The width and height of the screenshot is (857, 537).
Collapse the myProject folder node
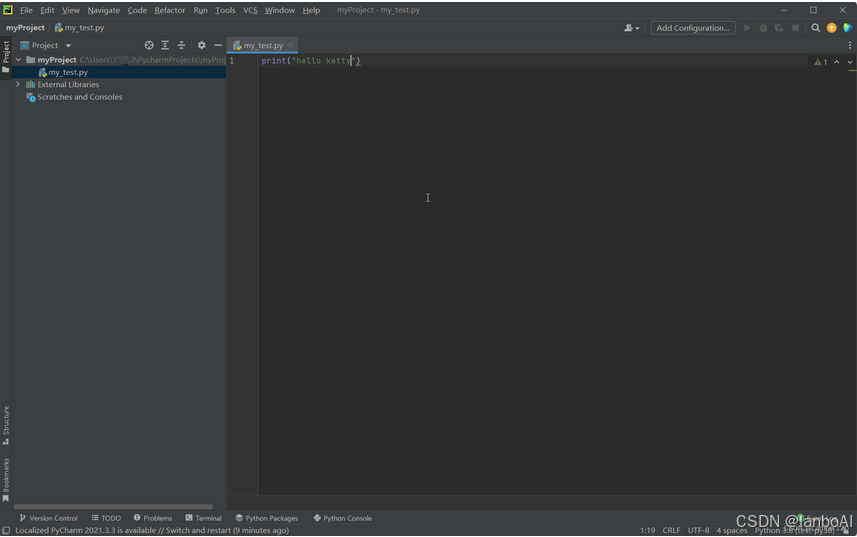pyautogui.click(x=18, y=60)
